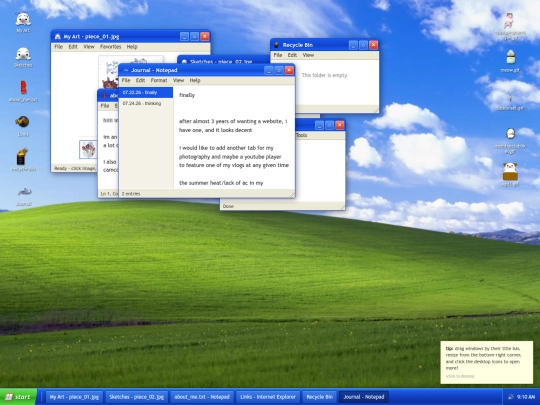Open the about_me.txt desktop icon
The image size is (540, 405).
tap(23, 92)
